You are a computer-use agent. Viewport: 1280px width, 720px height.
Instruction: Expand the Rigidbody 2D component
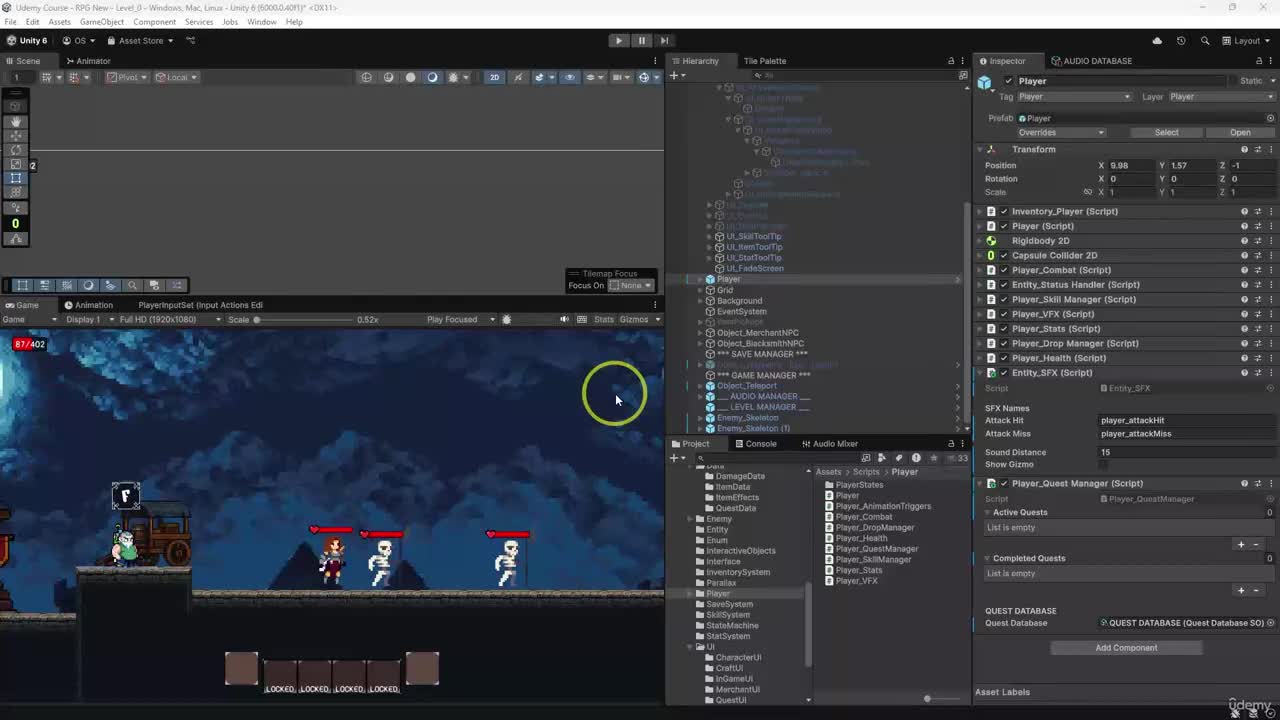[980, 241]
